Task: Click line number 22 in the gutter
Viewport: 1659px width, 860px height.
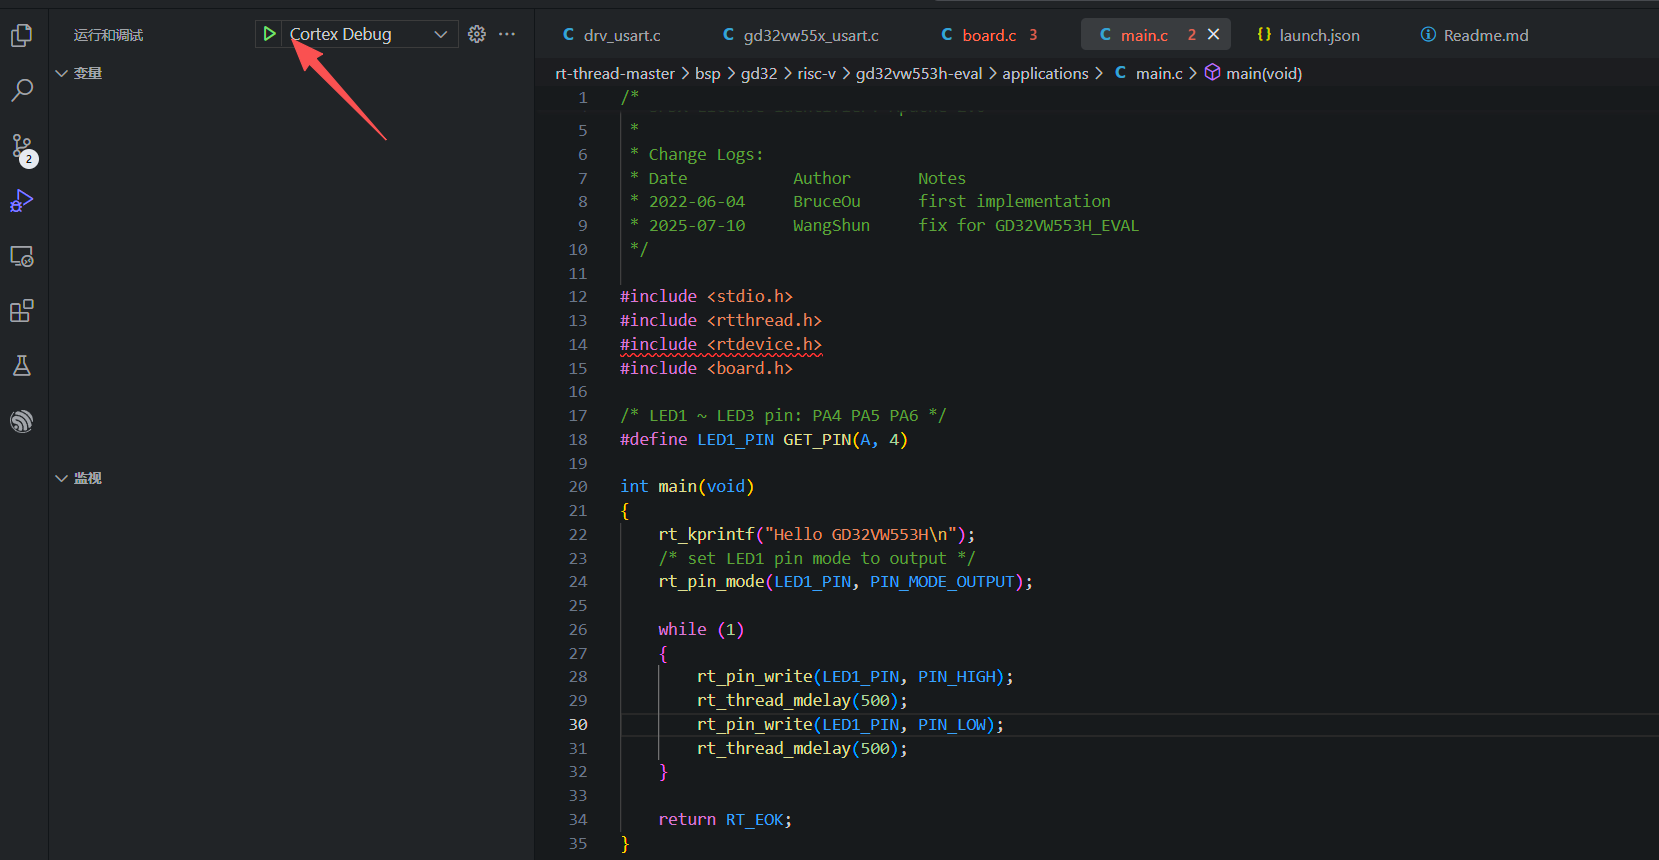Action: [578, 534]
